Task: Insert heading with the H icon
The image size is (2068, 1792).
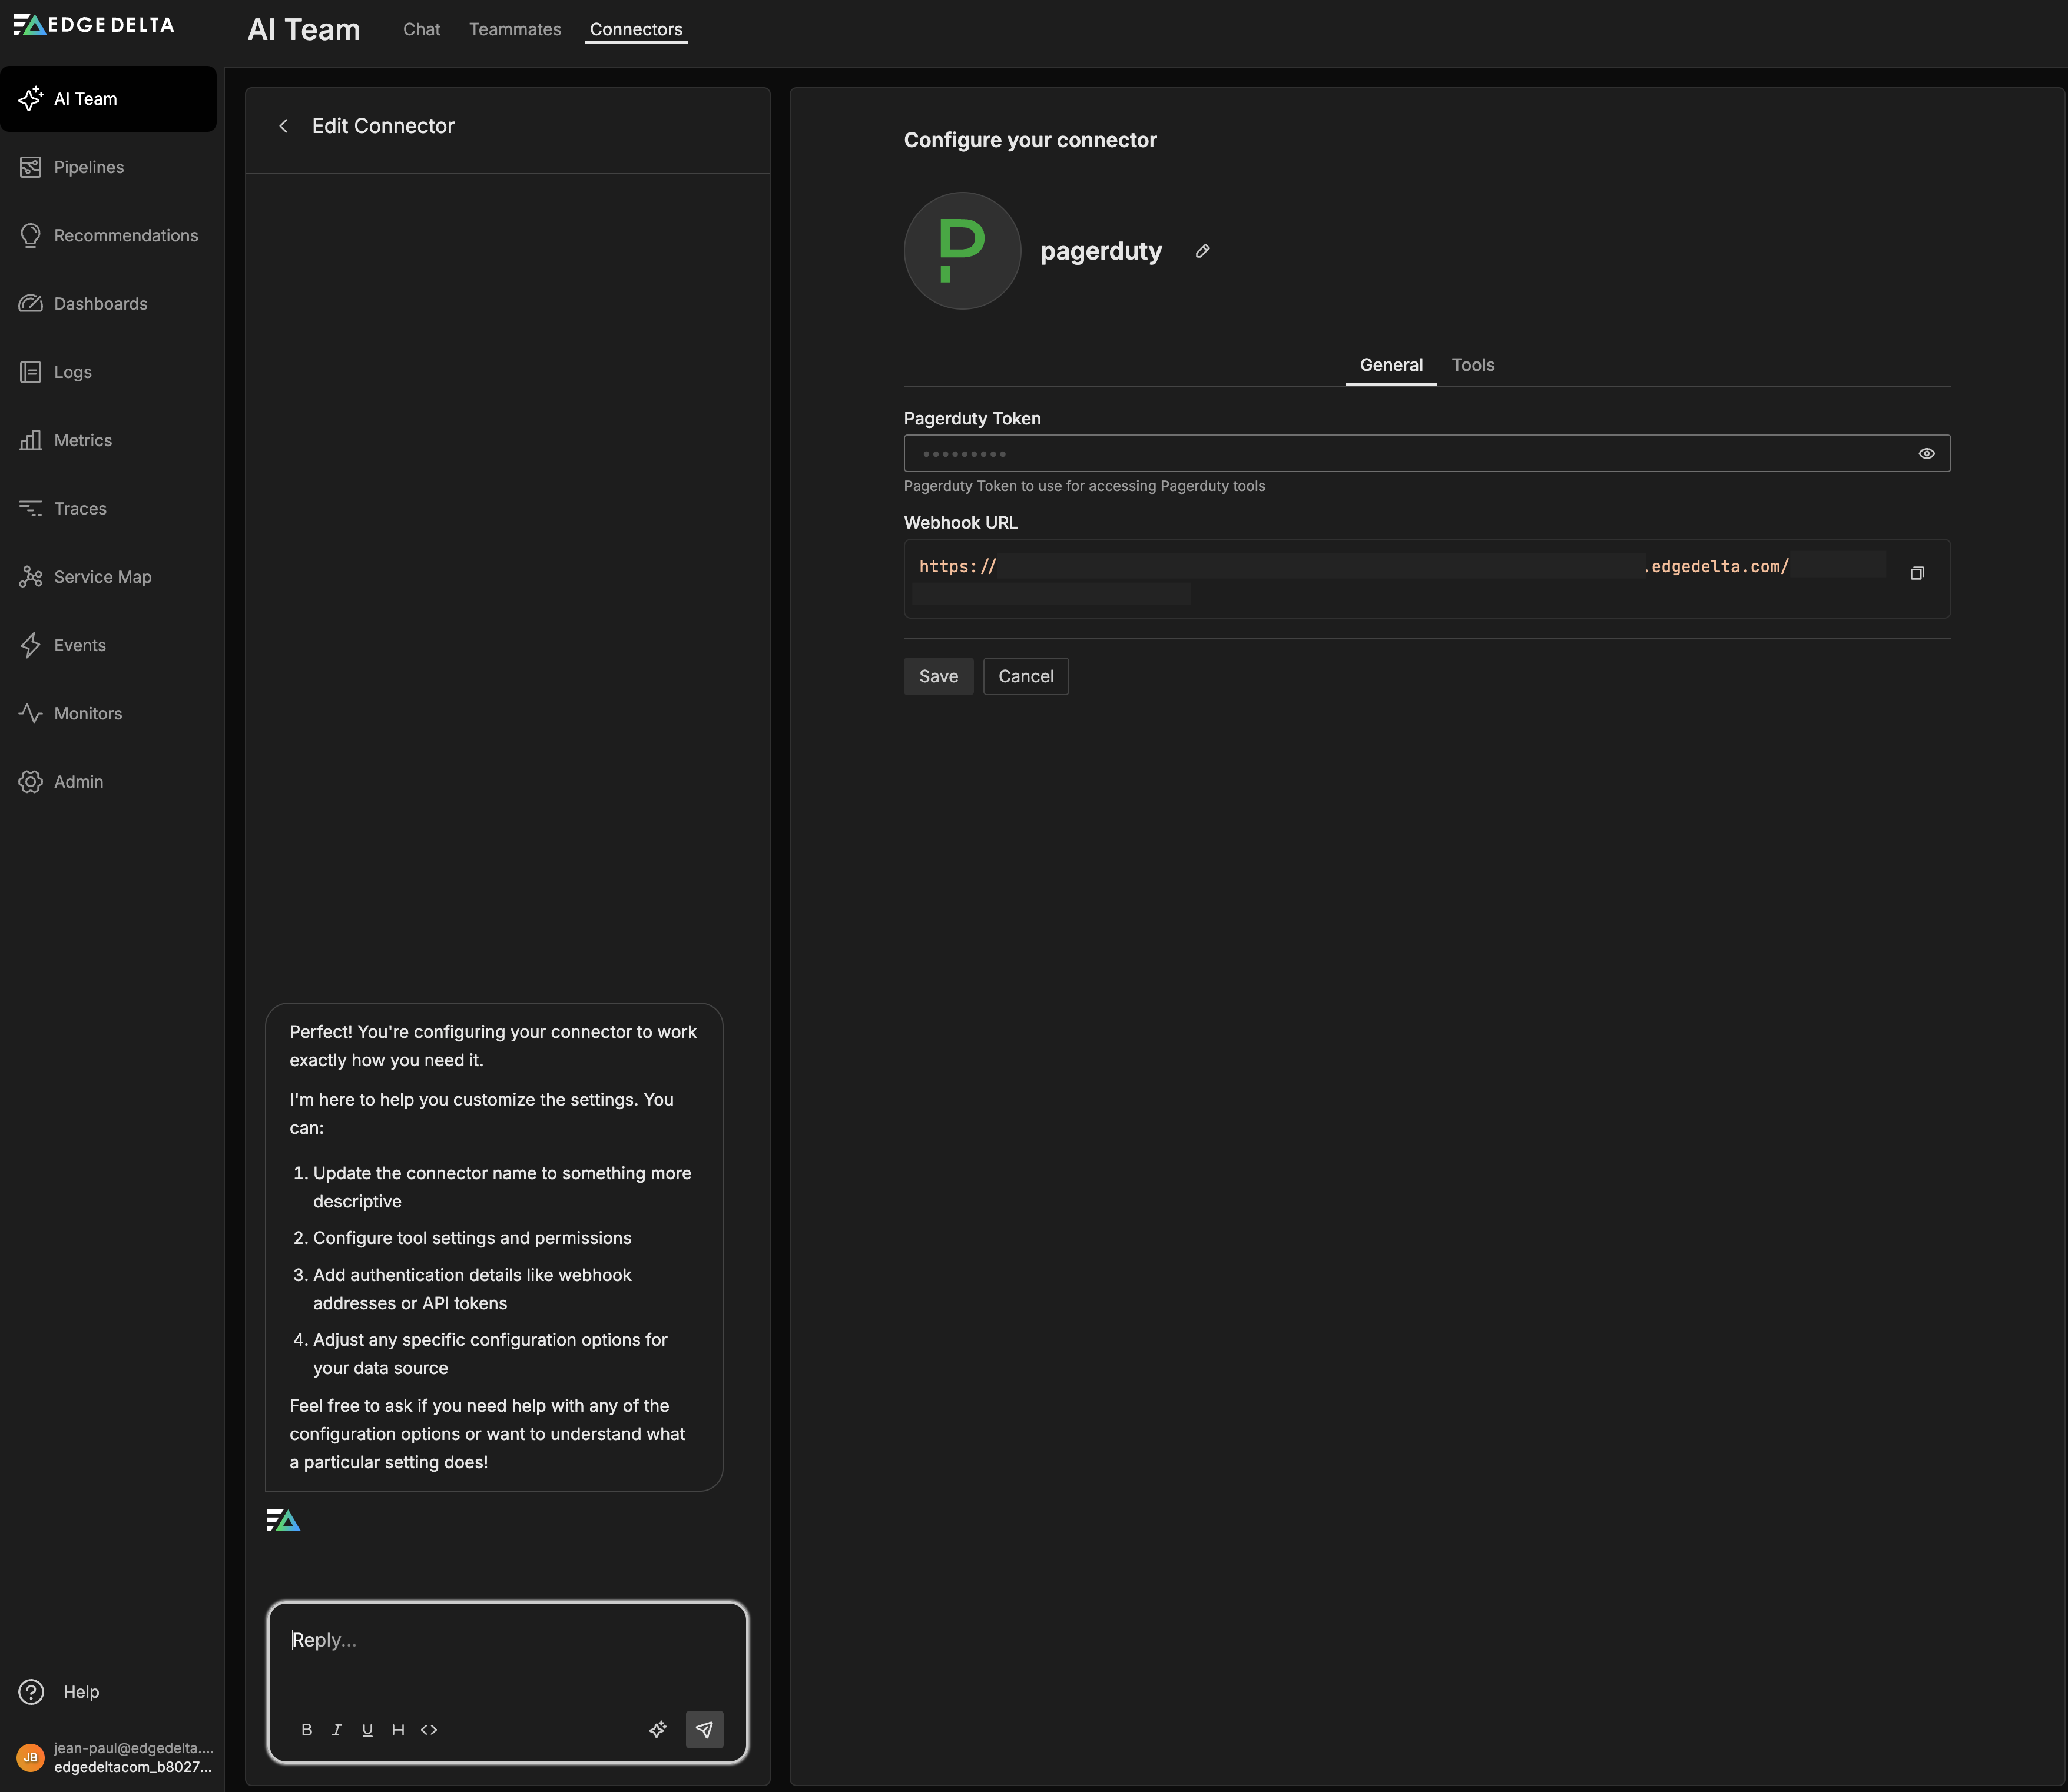Action: pos(398,1729)
